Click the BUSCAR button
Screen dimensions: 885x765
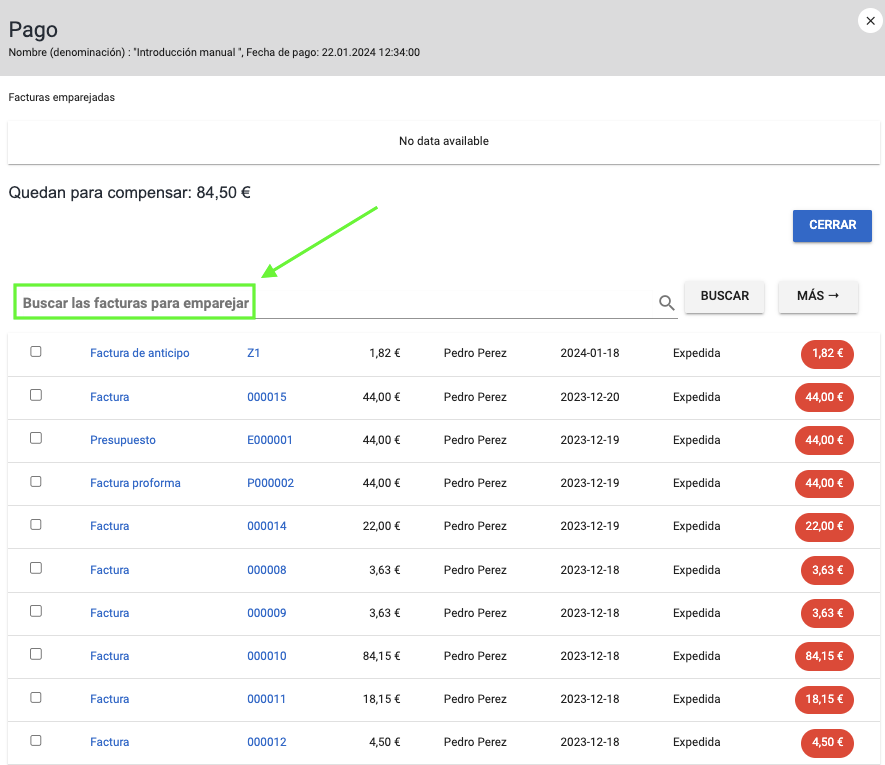point(724,297)
